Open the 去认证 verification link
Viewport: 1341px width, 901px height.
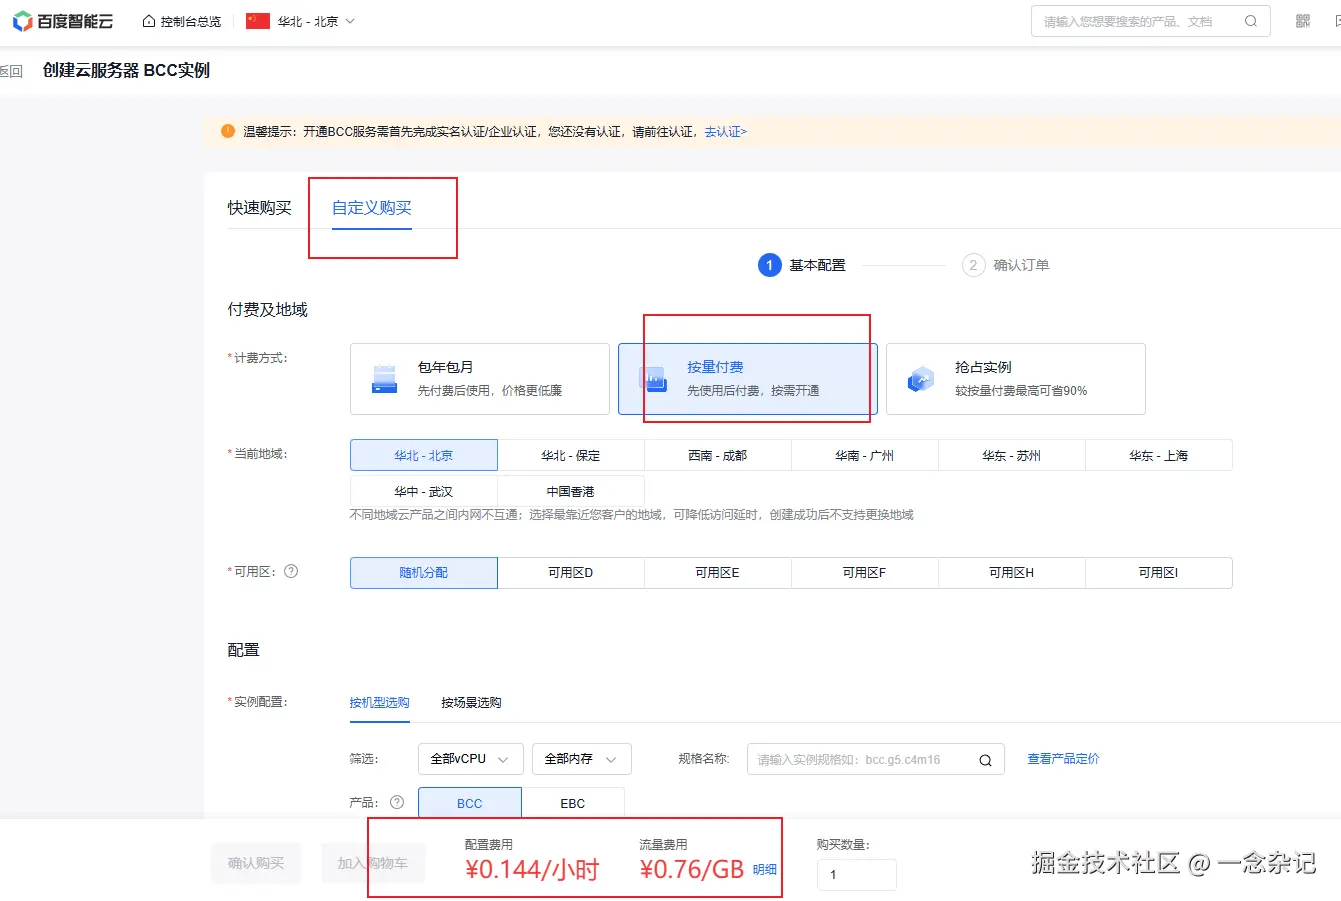[x=725, y=132]
